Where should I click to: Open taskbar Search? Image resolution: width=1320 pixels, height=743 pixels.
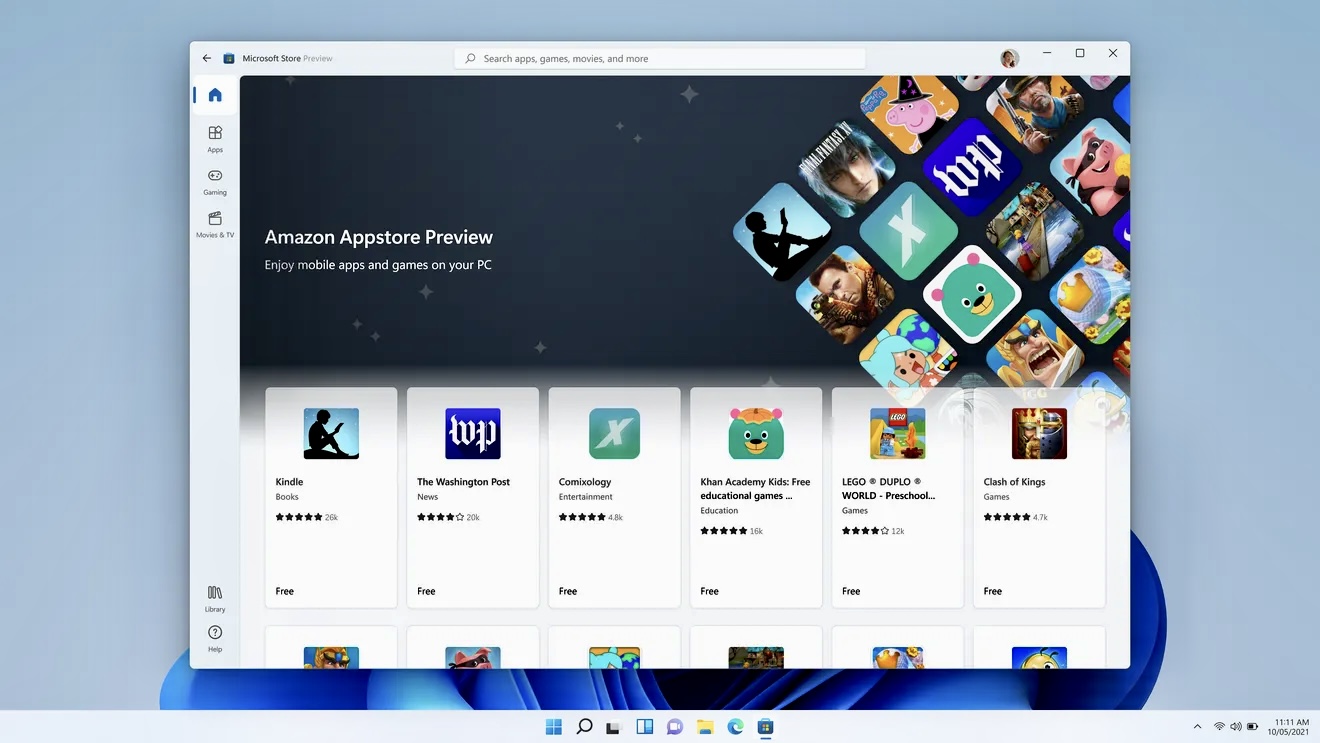pos(585,727)
